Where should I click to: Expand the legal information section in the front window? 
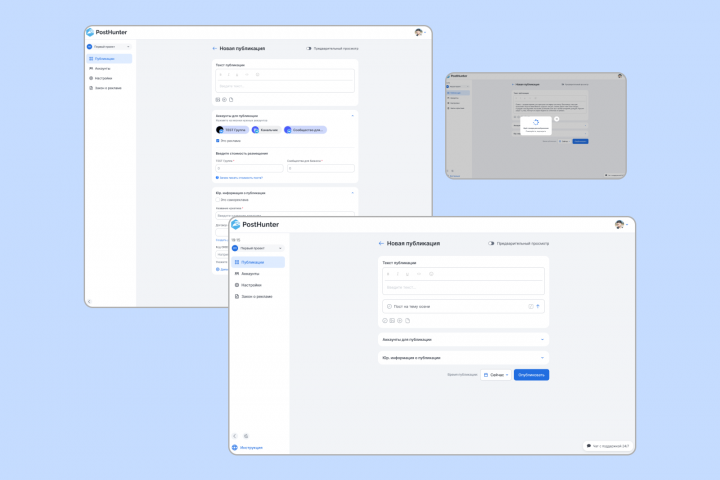point(463,358)
